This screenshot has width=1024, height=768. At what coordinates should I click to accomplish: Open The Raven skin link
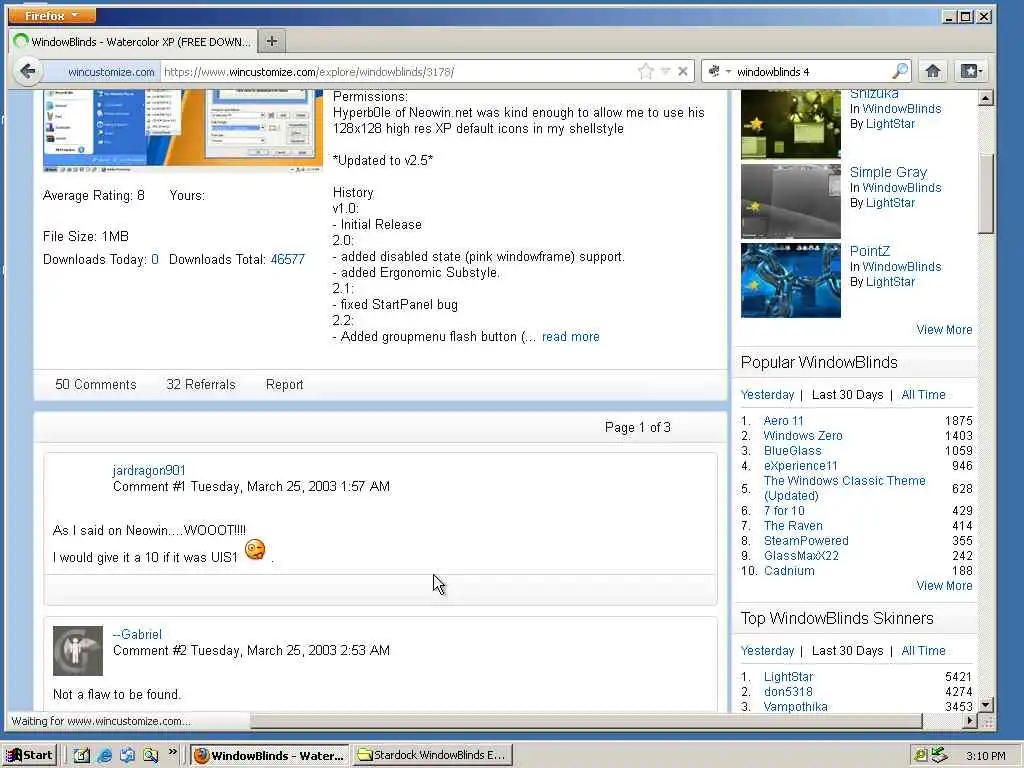[x=793, y=526]
